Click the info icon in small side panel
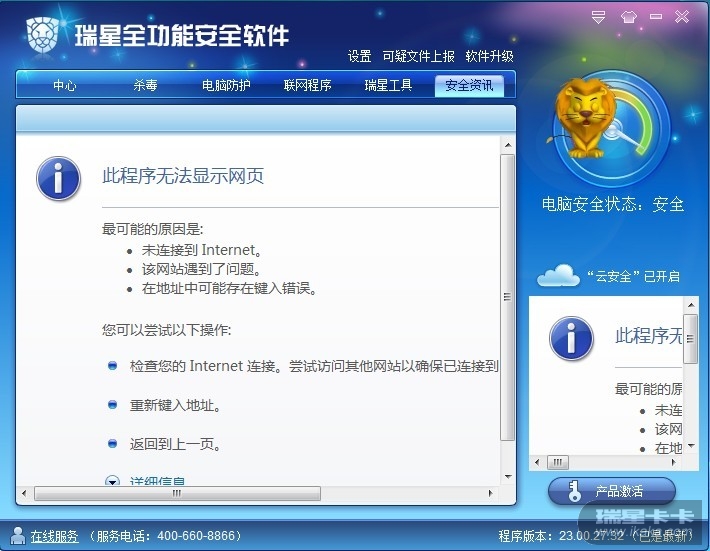This screenshot has width=710, height=551. [x=571, y=338]
